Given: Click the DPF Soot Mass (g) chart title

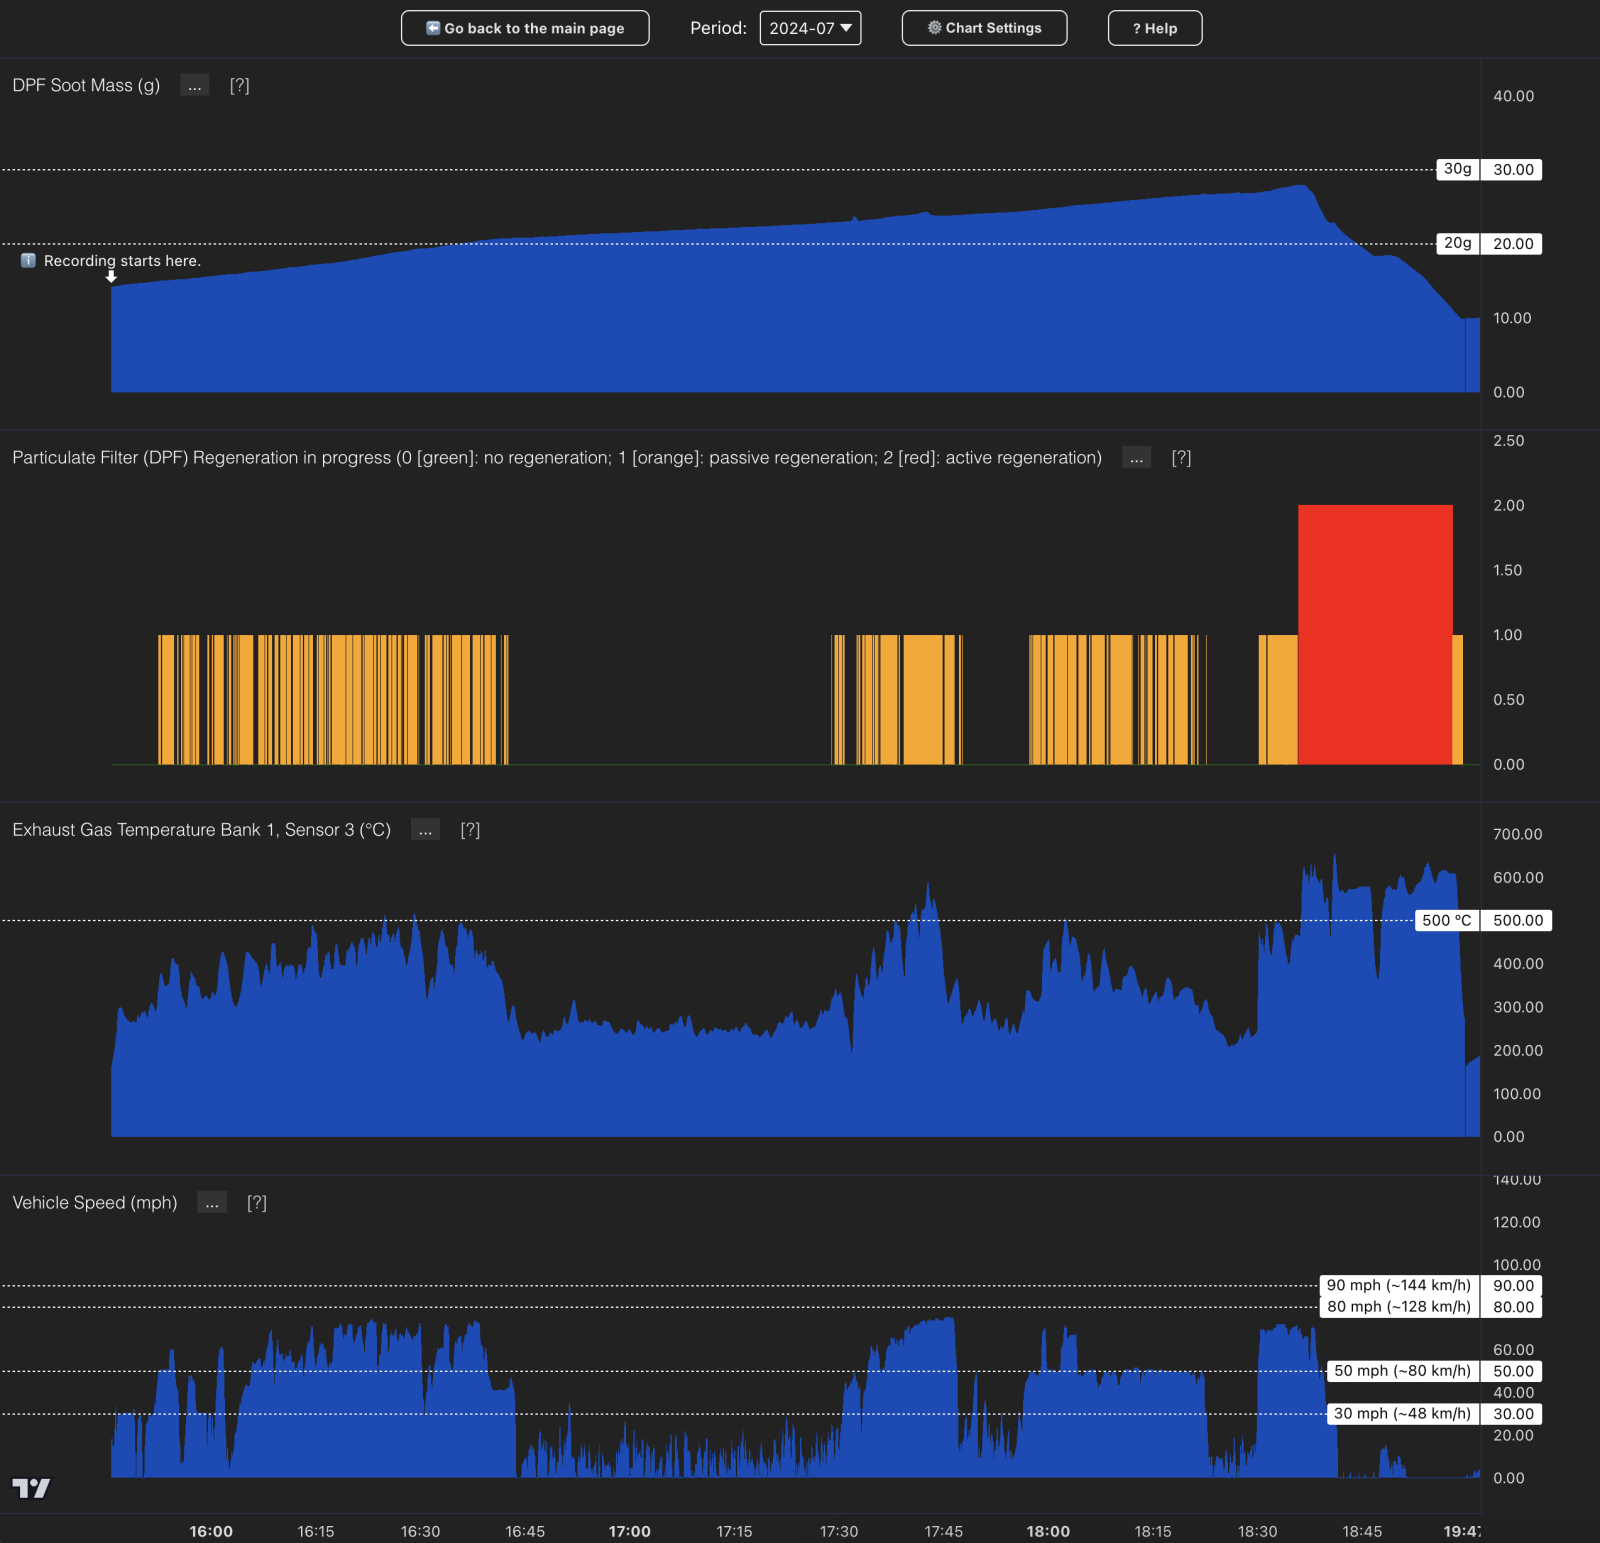Looking at the screenshot, I should (86, 85).
